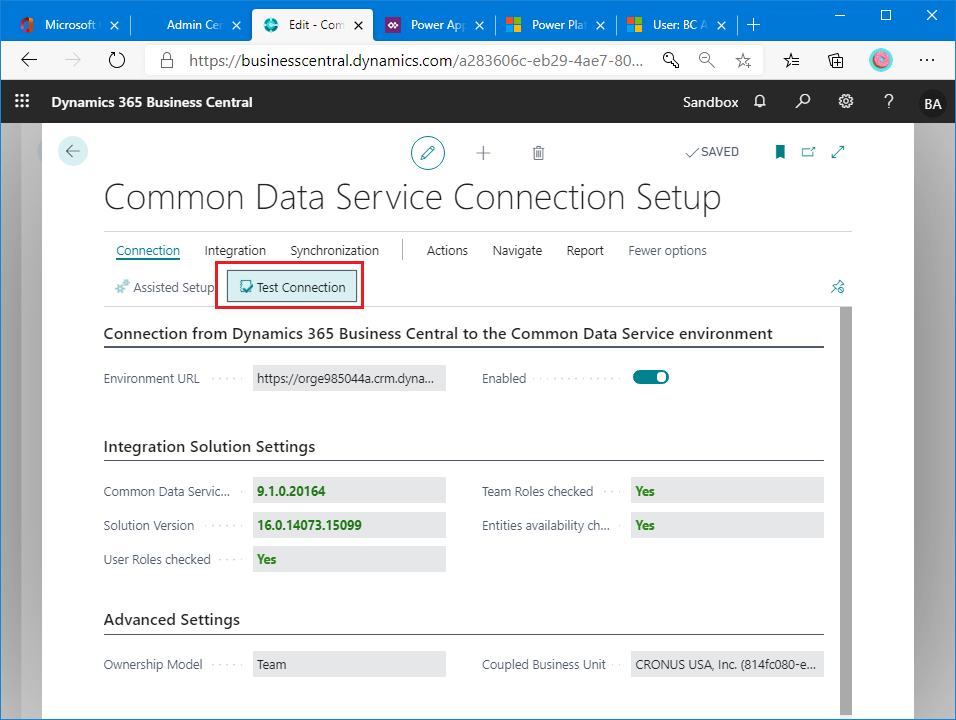Click the Integration Solution Settings heading
This screenshot has height=720, width=956.
pos(209,446)
